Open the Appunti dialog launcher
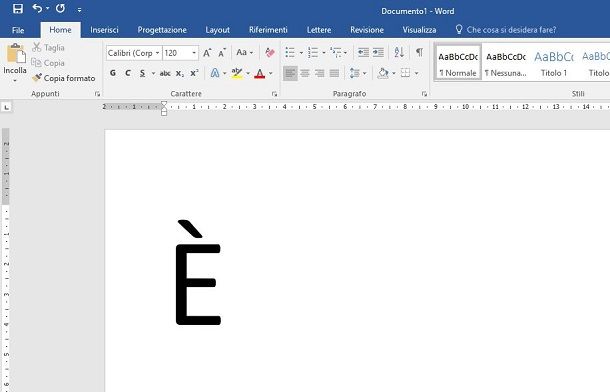This screenshot has width=610, height=392. (97, 94)
